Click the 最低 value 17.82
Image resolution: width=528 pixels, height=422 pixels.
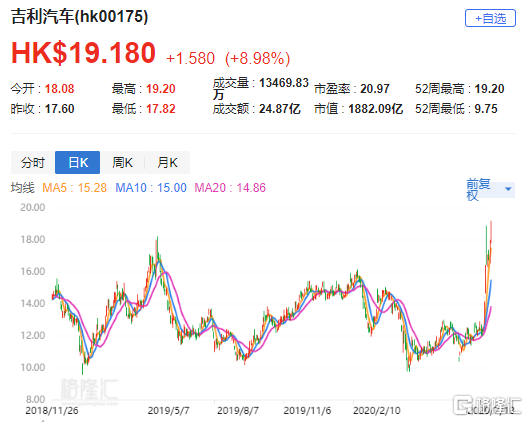coord(161,109)
